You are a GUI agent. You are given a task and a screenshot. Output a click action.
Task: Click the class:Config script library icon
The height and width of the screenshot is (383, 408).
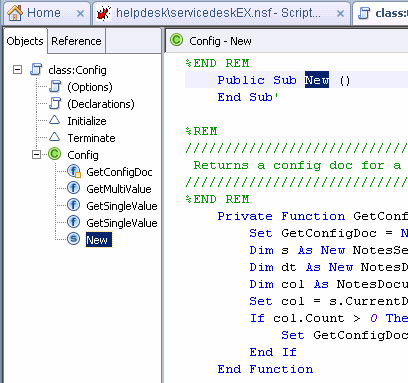[36, 70]
